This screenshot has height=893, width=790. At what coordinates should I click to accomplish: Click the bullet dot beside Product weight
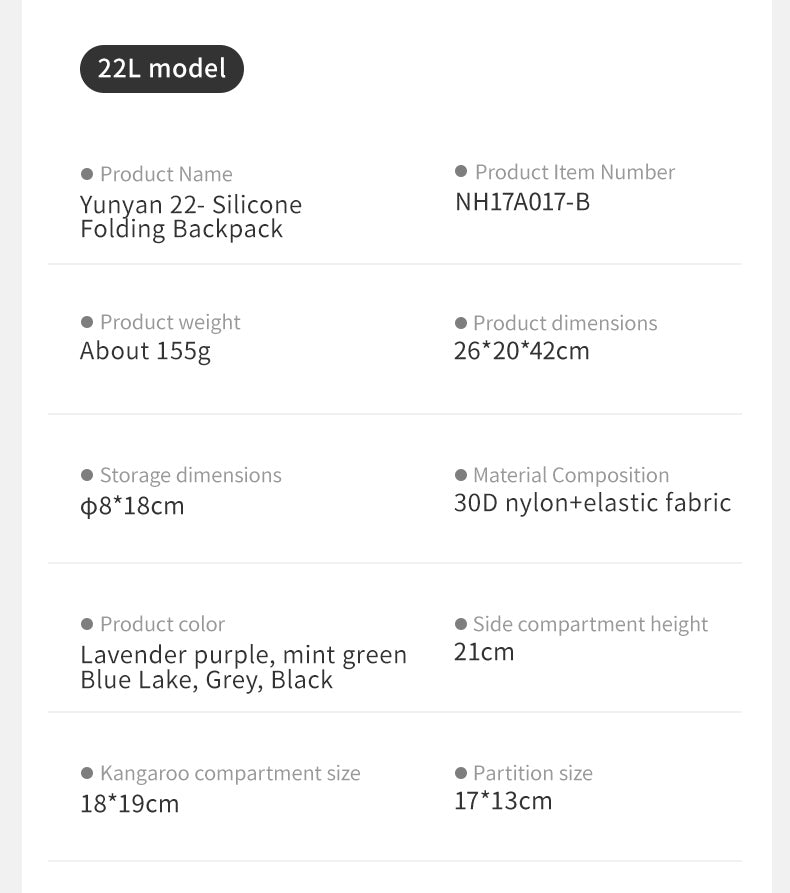pyautogui.click(x=87, y=322)
